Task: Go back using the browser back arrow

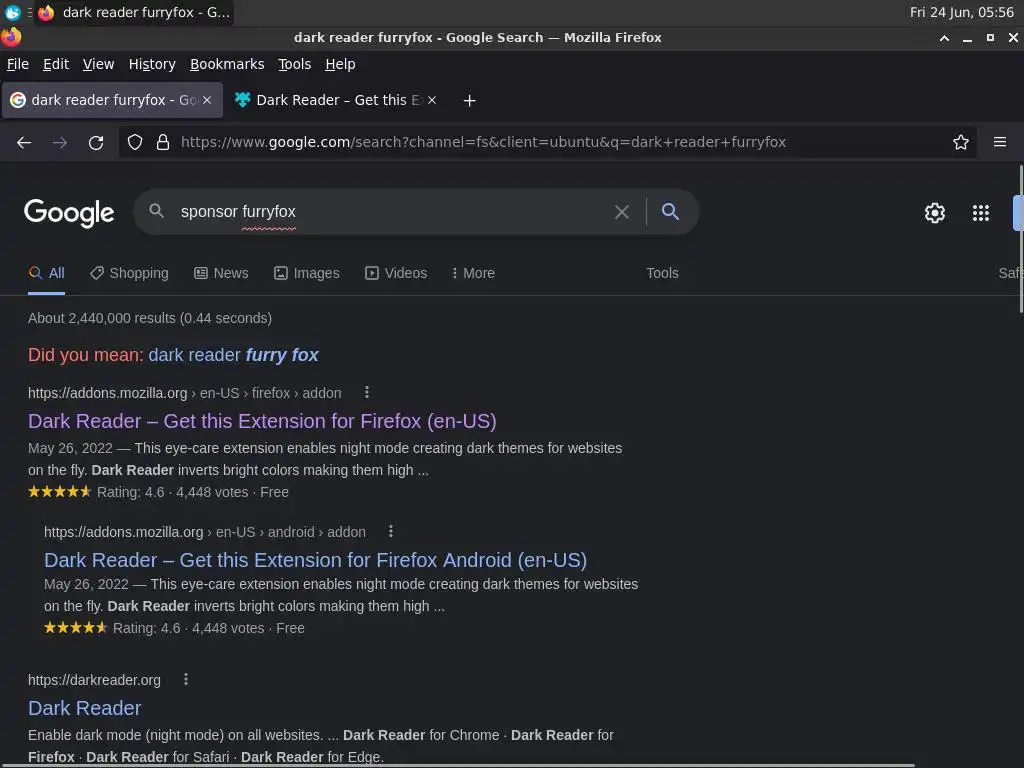Action: coord(24,142)
